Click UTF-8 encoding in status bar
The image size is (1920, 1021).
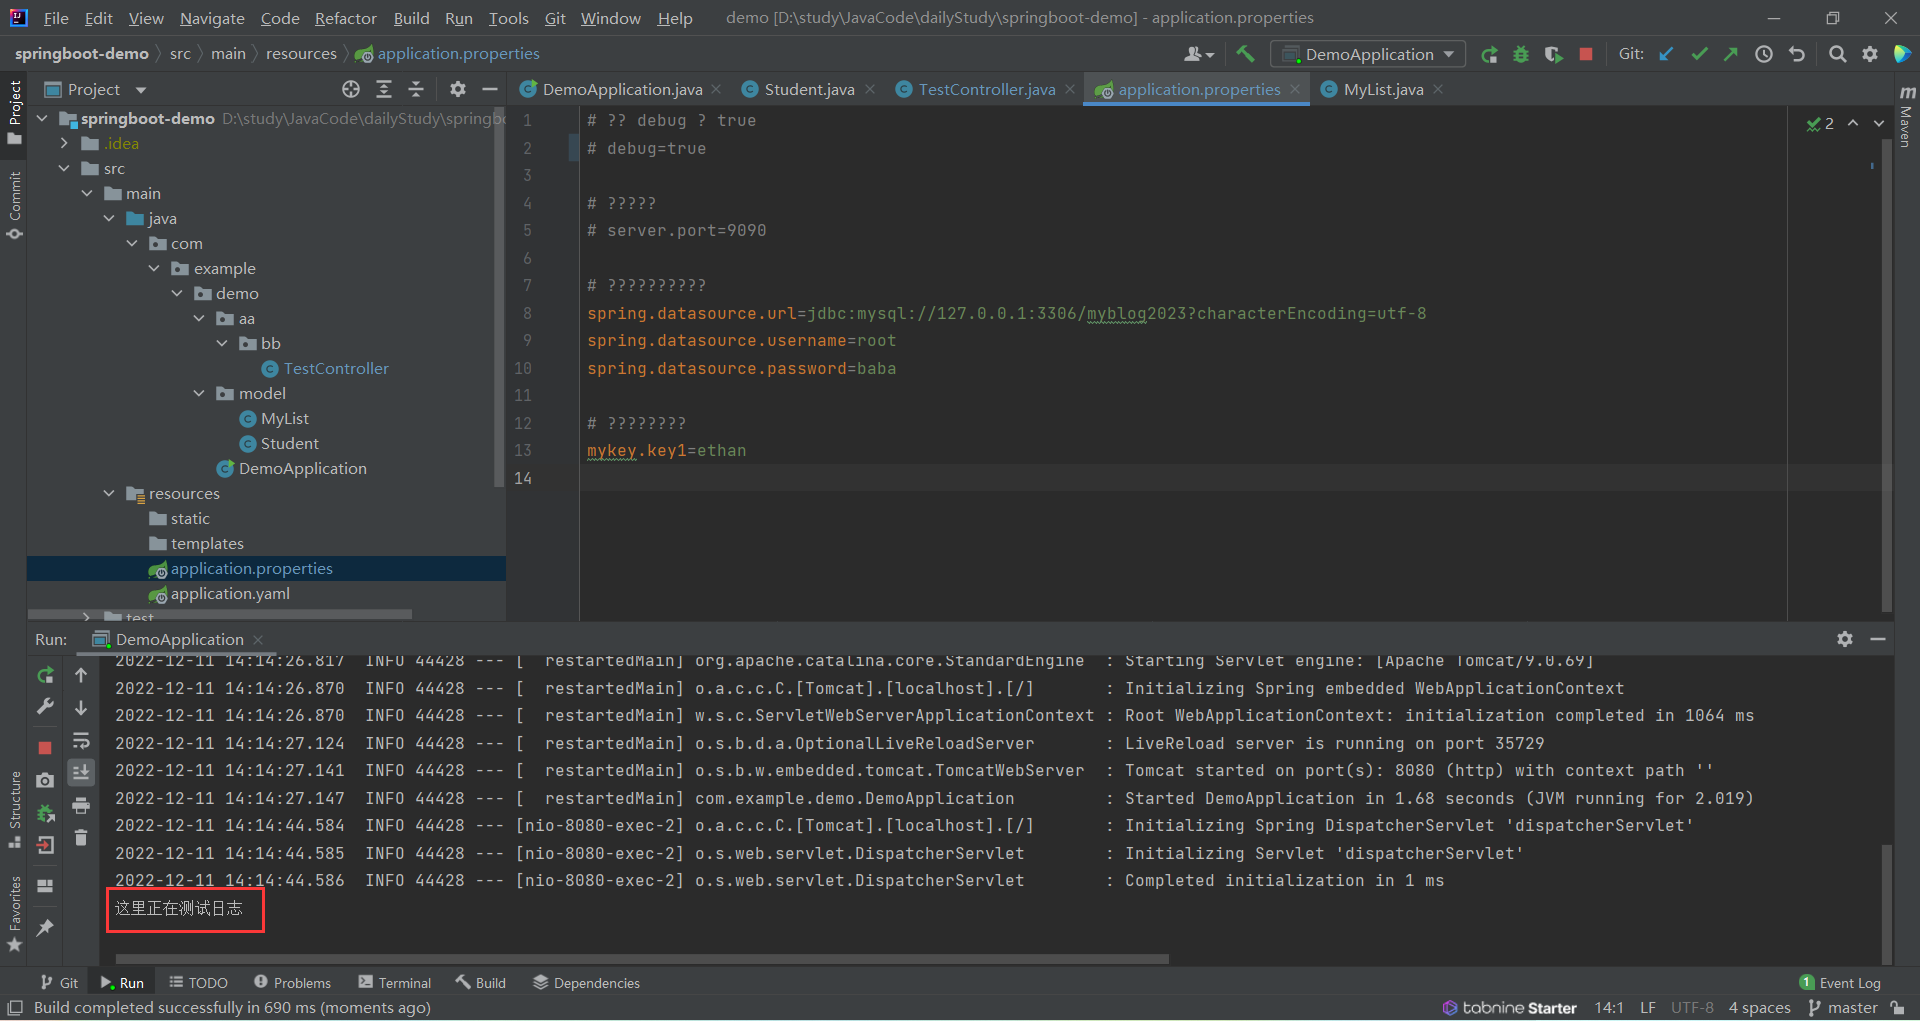pyautogui.click(x=1692, y=1008)
